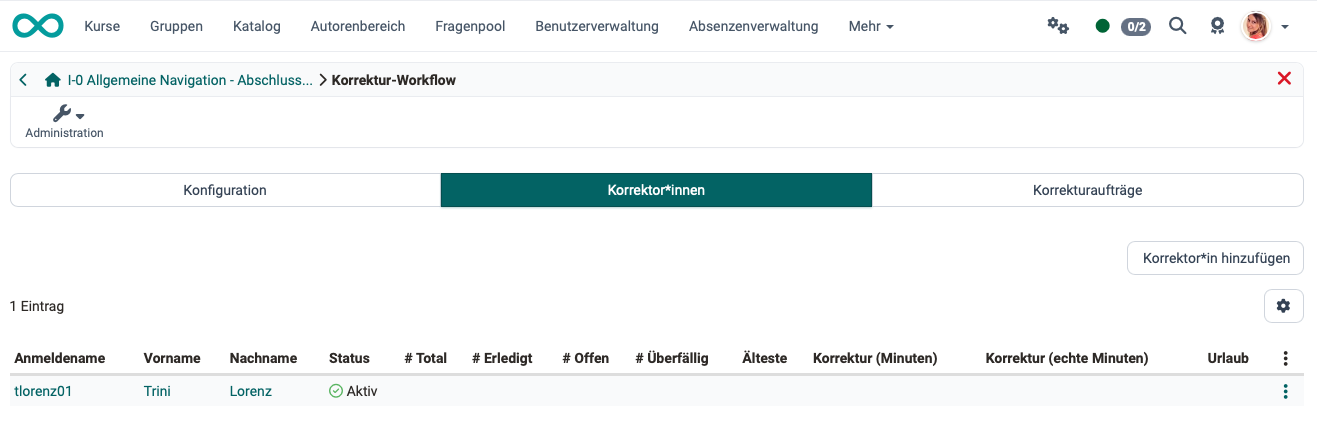The height and width of the screenshot is (421, 1317).
Task: Click the green online status dot
Action: click(x=1102, y=26)
